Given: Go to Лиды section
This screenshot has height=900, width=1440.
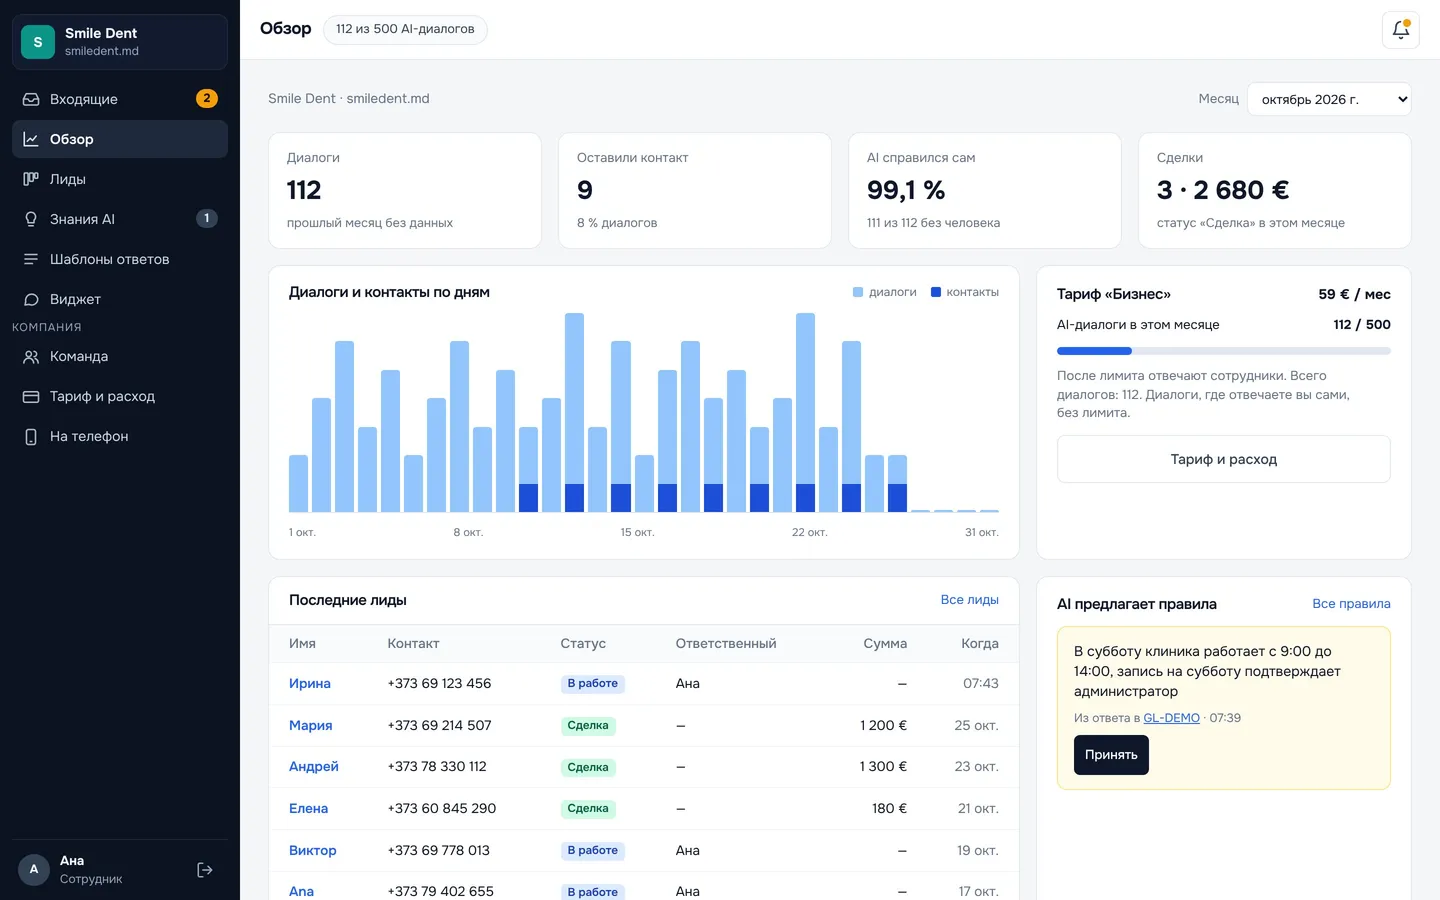Looking at the screenshot, I should 120,179.
